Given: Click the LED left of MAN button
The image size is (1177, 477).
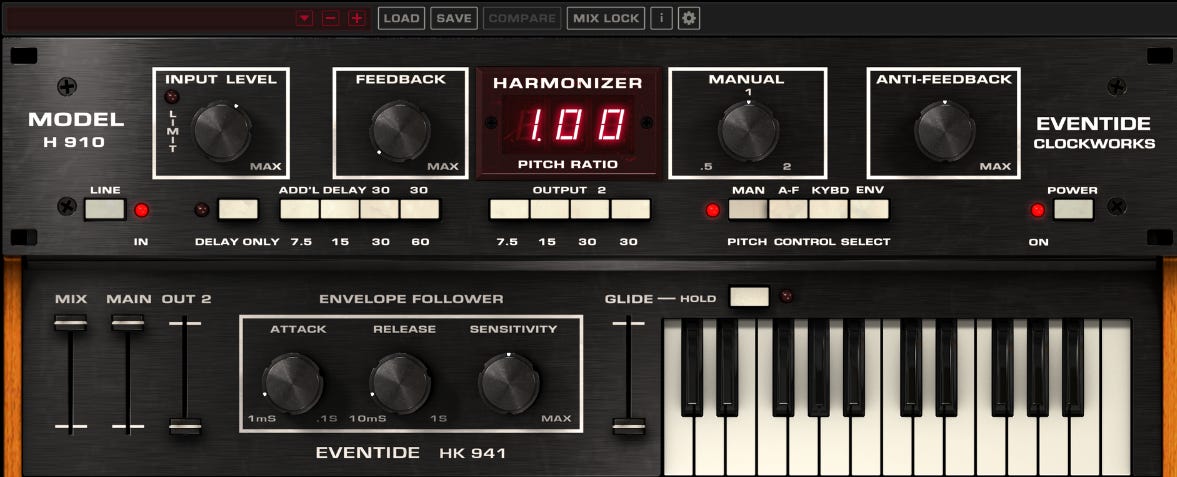Looking at the screenshot, I should coord(712,210).
